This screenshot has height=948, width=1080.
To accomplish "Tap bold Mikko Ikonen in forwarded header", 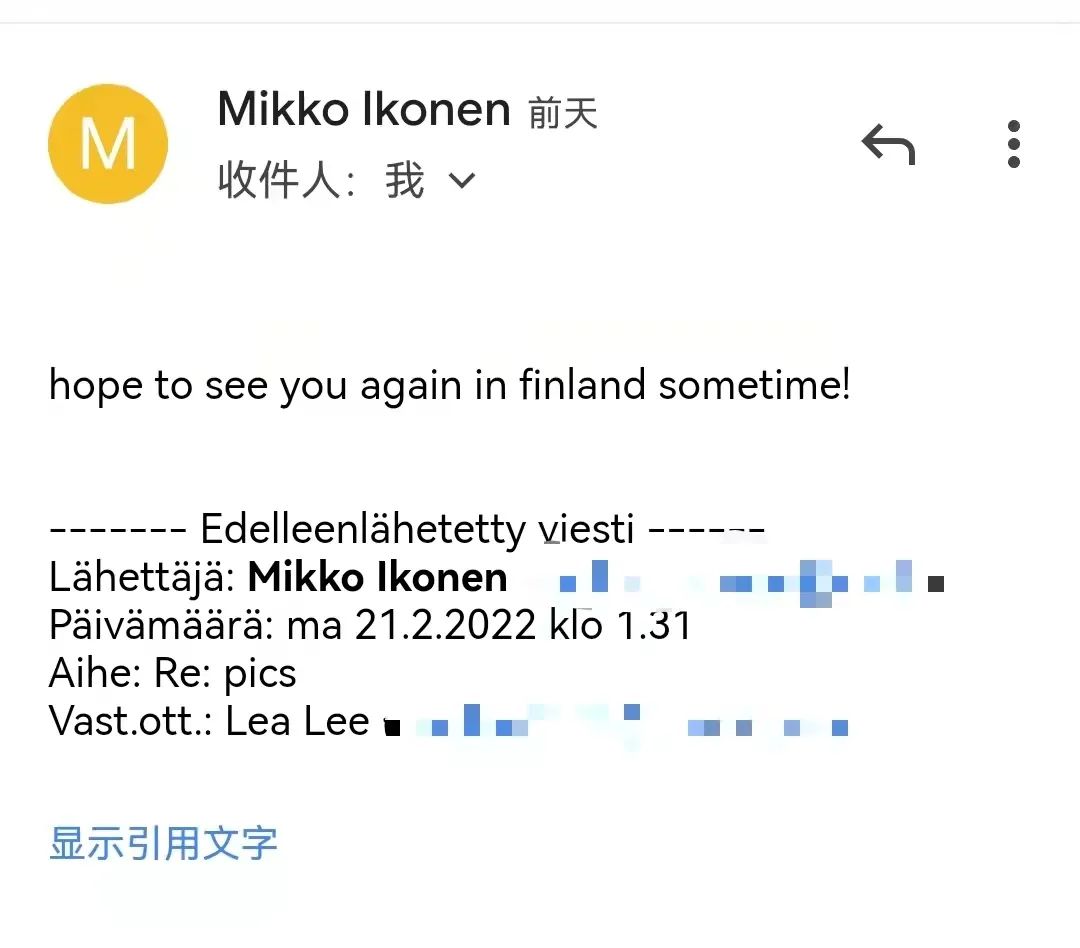I will (x=378, y=577).
